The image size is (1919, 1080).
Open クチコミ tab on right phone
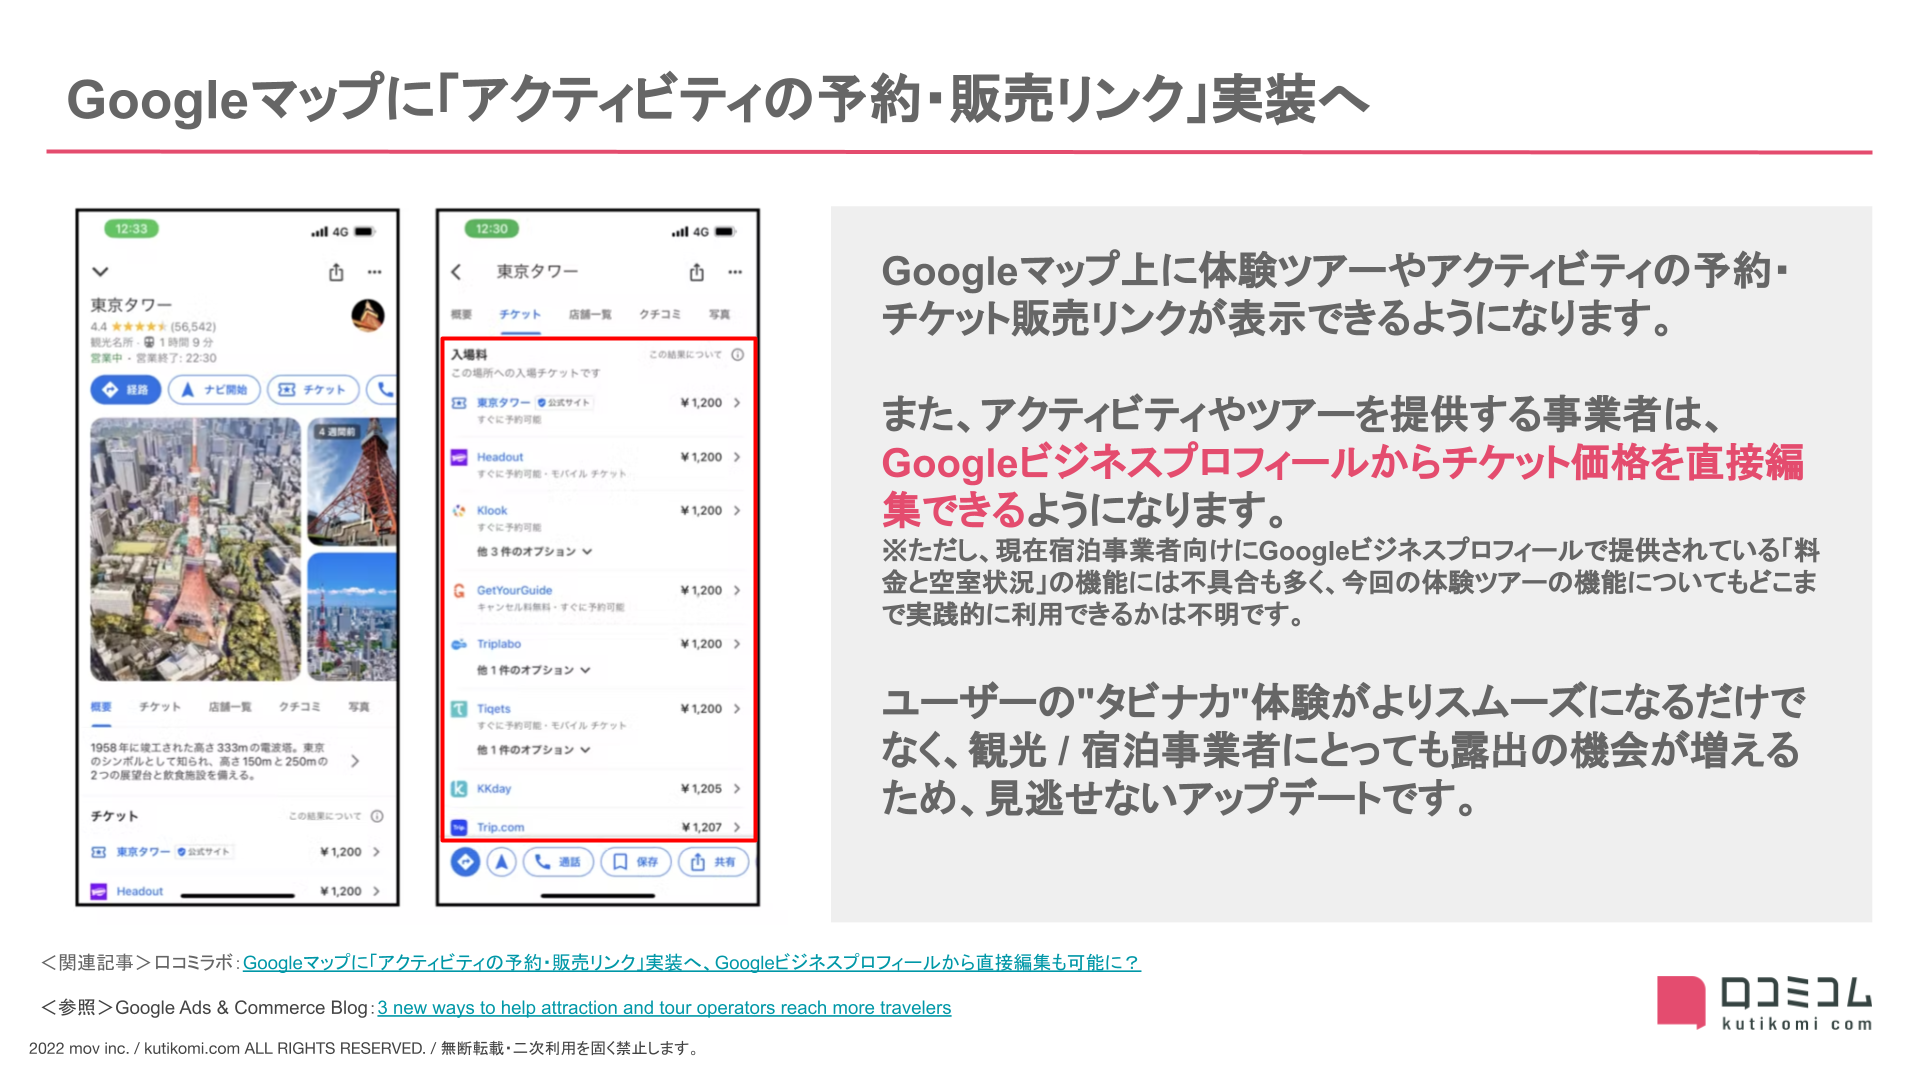click(660, 314)
